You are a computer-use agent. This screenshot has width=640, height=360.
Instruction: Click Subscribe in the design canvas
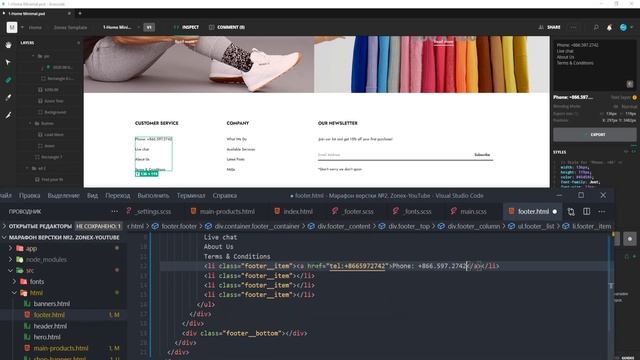point(482,155)
